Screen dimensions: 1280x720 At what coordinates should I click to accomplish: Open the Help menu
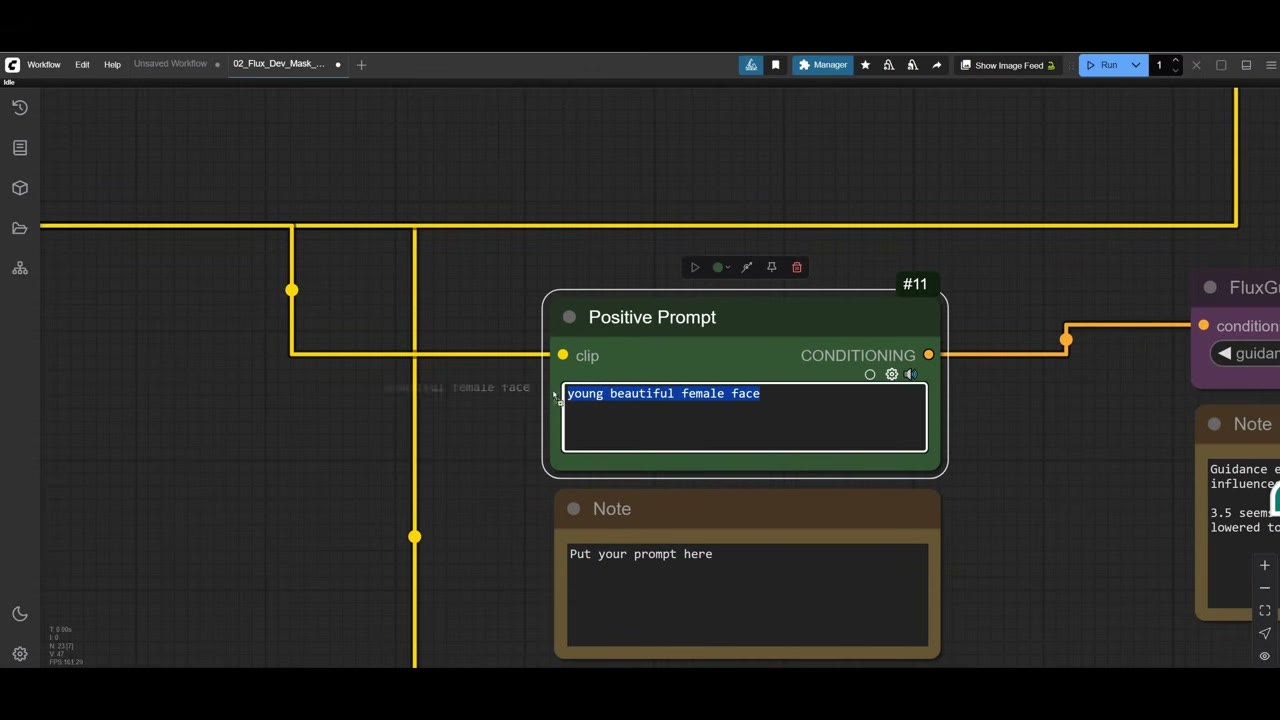coord(112,65)
